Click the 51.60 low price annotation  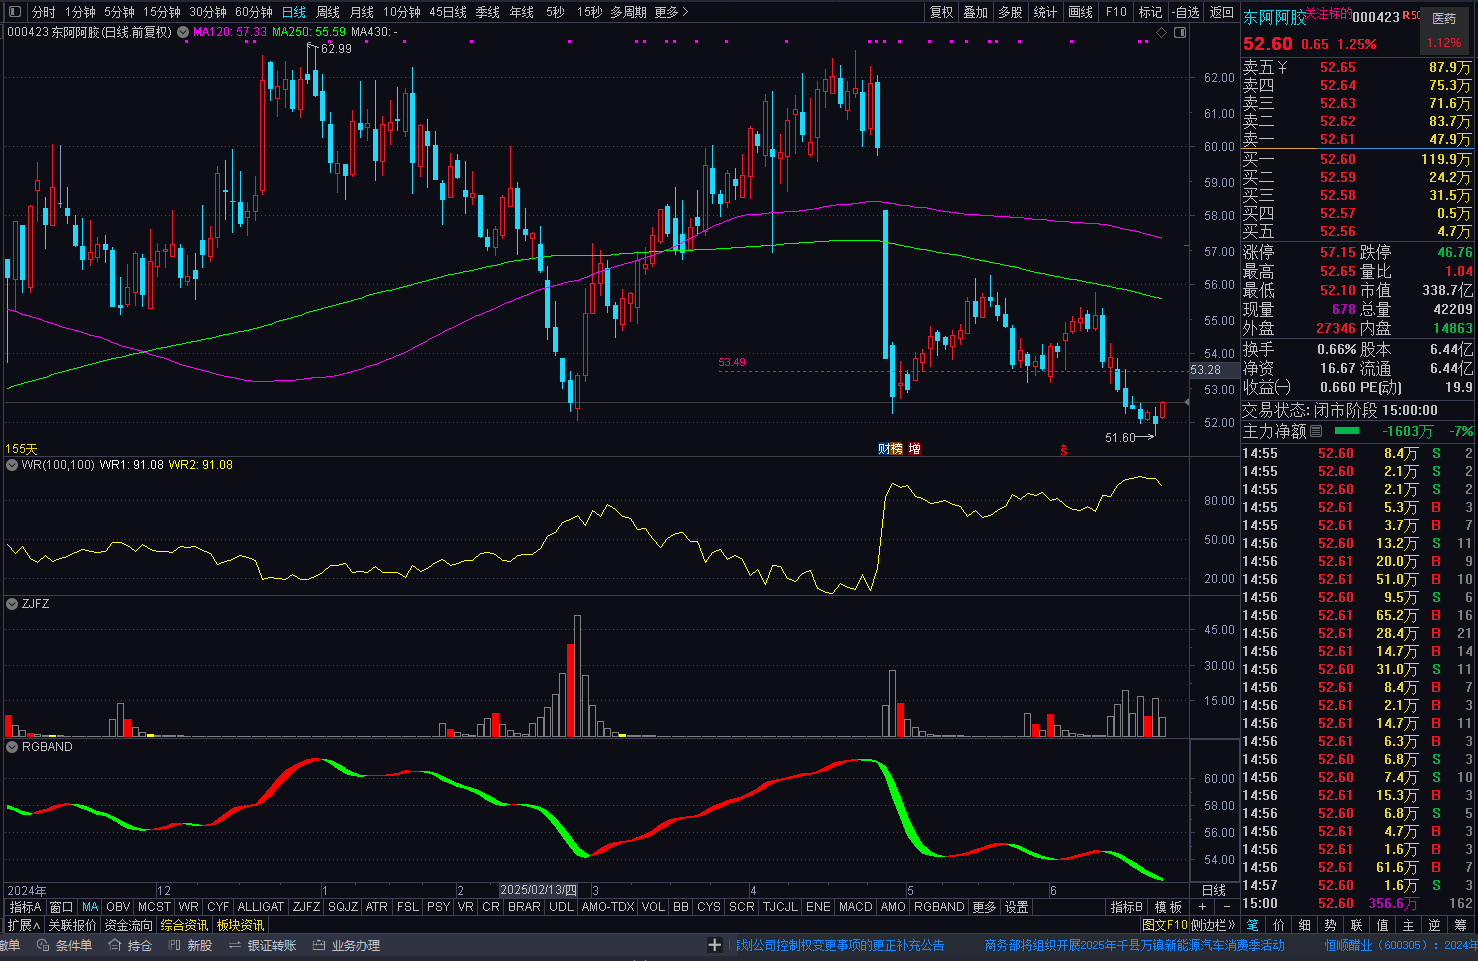pos(1120,438)
